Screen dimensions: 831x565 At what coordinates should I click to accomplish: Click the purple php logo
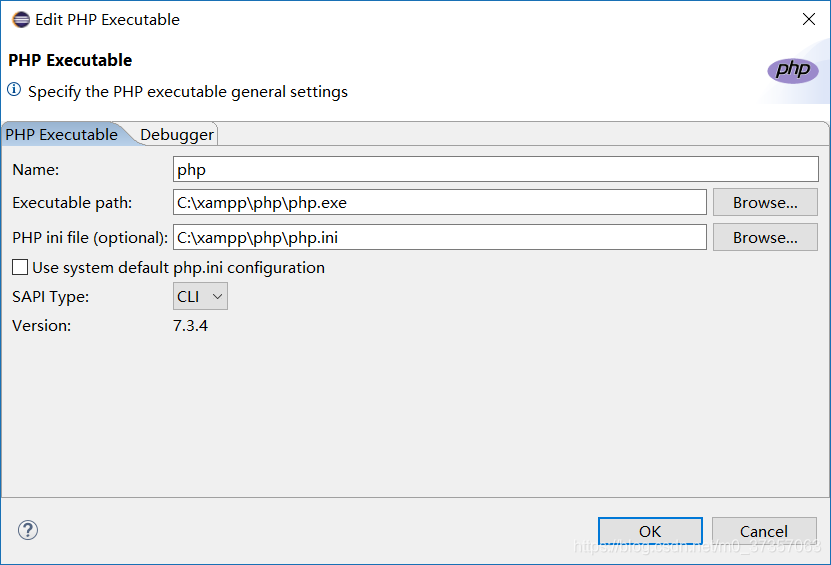[x=793, y=70]
